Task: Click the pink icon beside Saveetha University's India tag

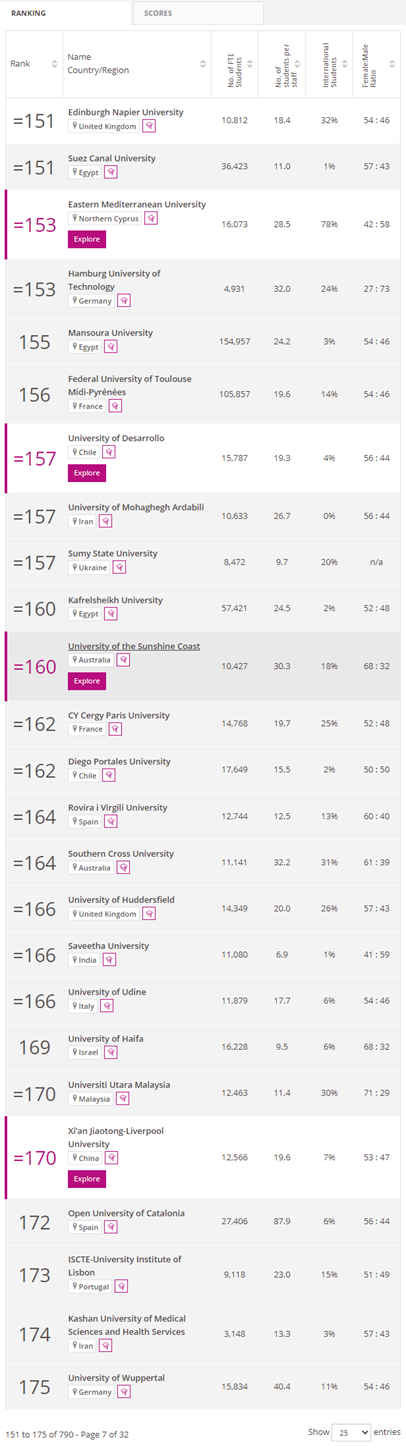Action: pos(109,960)
